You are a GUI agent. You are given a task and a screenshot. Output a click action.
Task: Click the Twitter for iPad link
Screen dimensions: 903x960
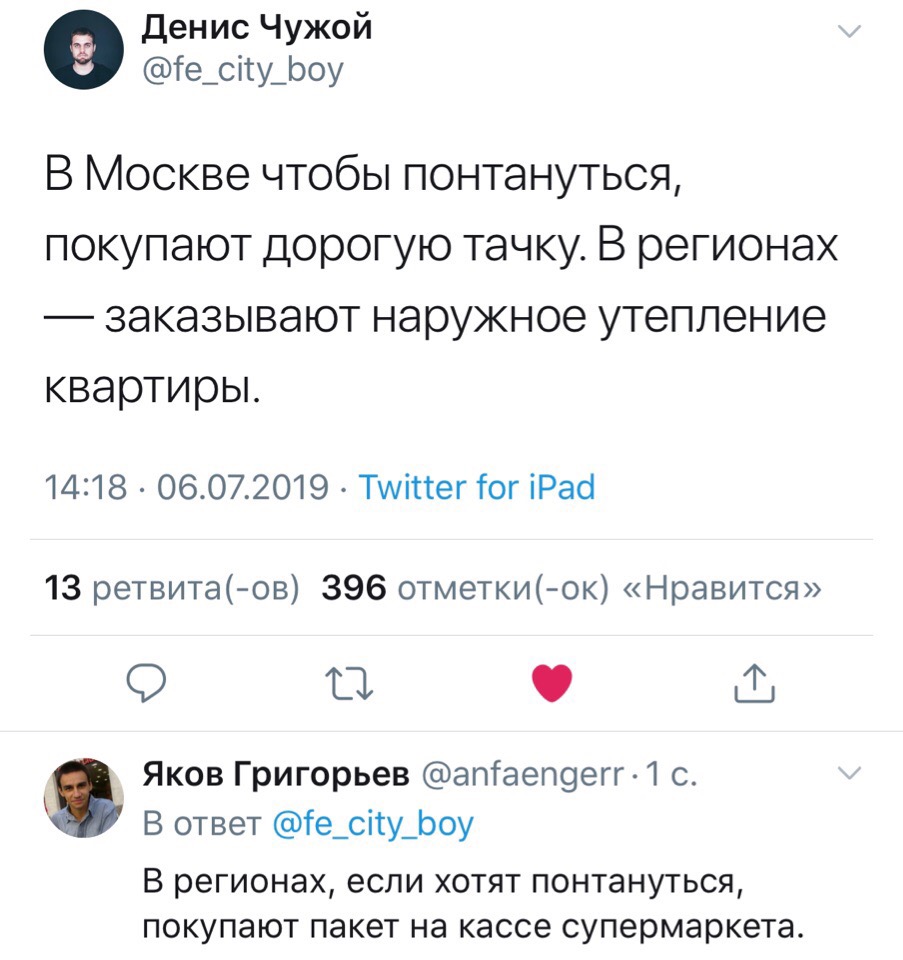click(x=476, y=488)
